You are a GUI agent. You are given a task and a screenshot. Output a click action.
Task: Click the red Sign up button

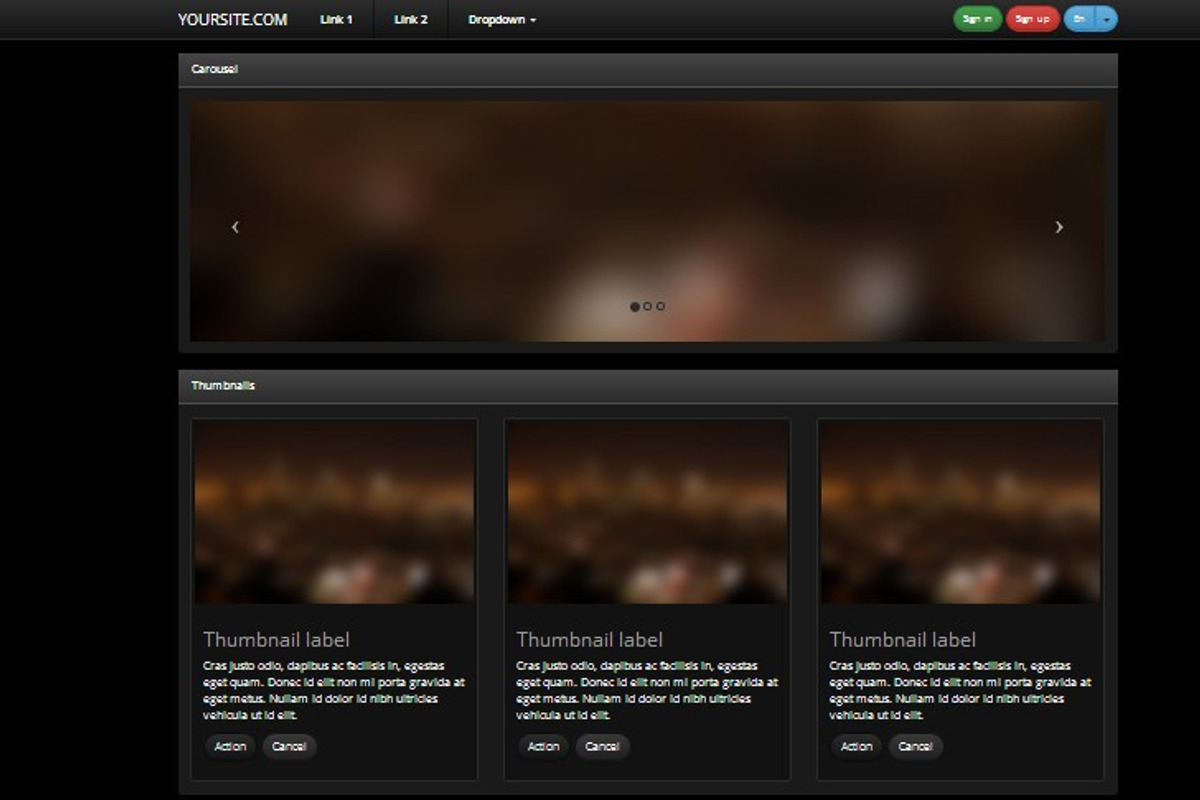[1032, 19]
